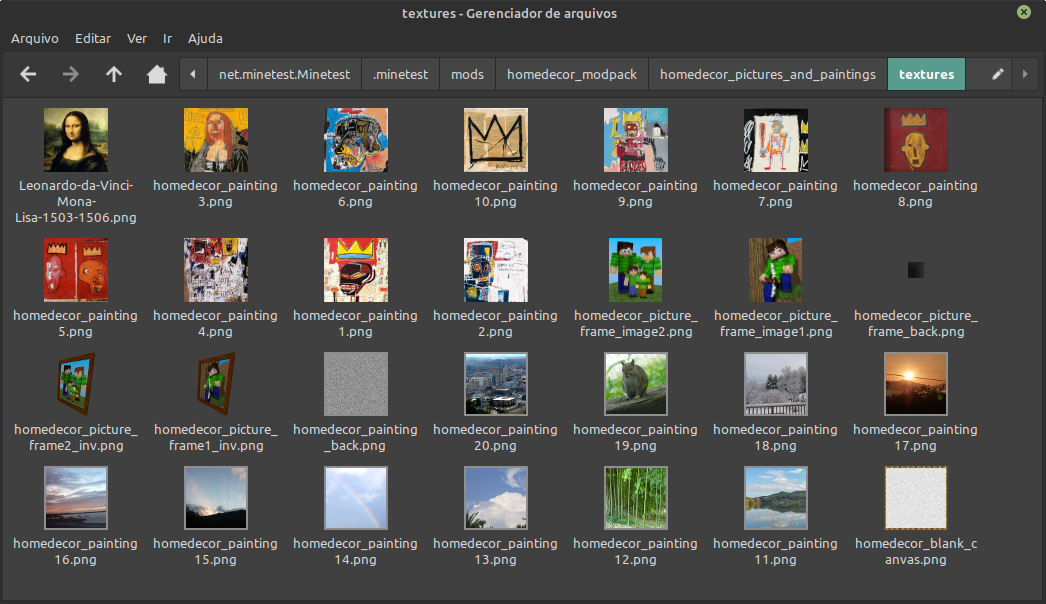Select homedecor_painting17.png sunset thumbnail
Screen dimensions: 1046x604
click(916, 384)
